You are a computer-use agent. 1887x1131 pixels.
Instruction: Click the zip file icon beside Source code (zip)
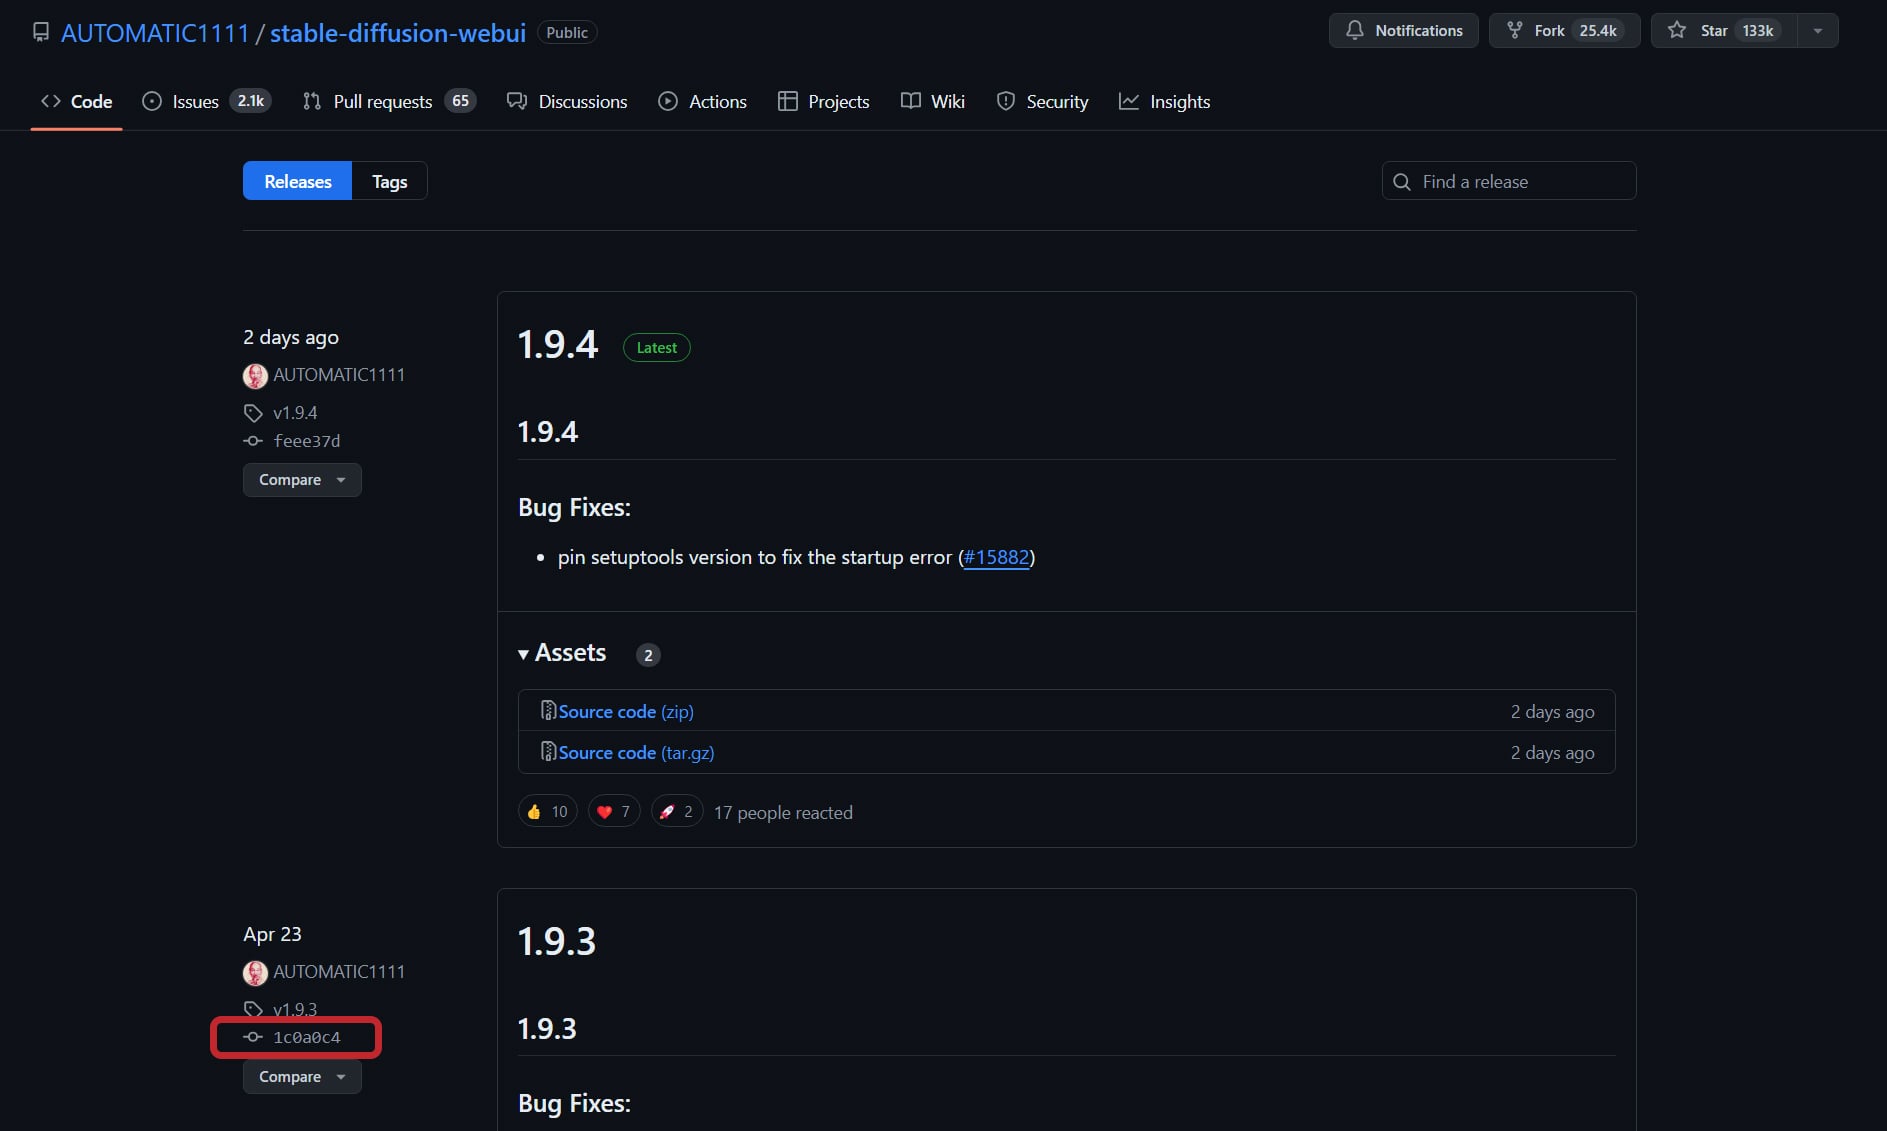pyautogui.click(x=548, y=711)
